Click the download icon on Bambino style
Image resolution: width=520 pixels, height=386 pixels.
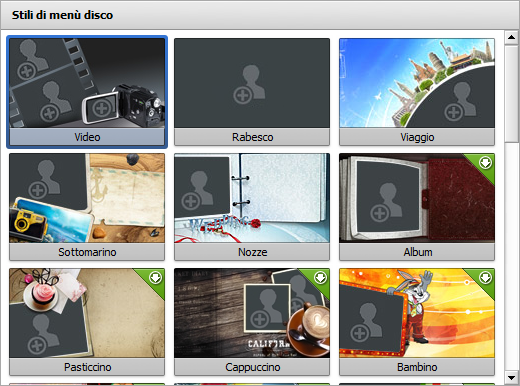(x=485, y=278)
